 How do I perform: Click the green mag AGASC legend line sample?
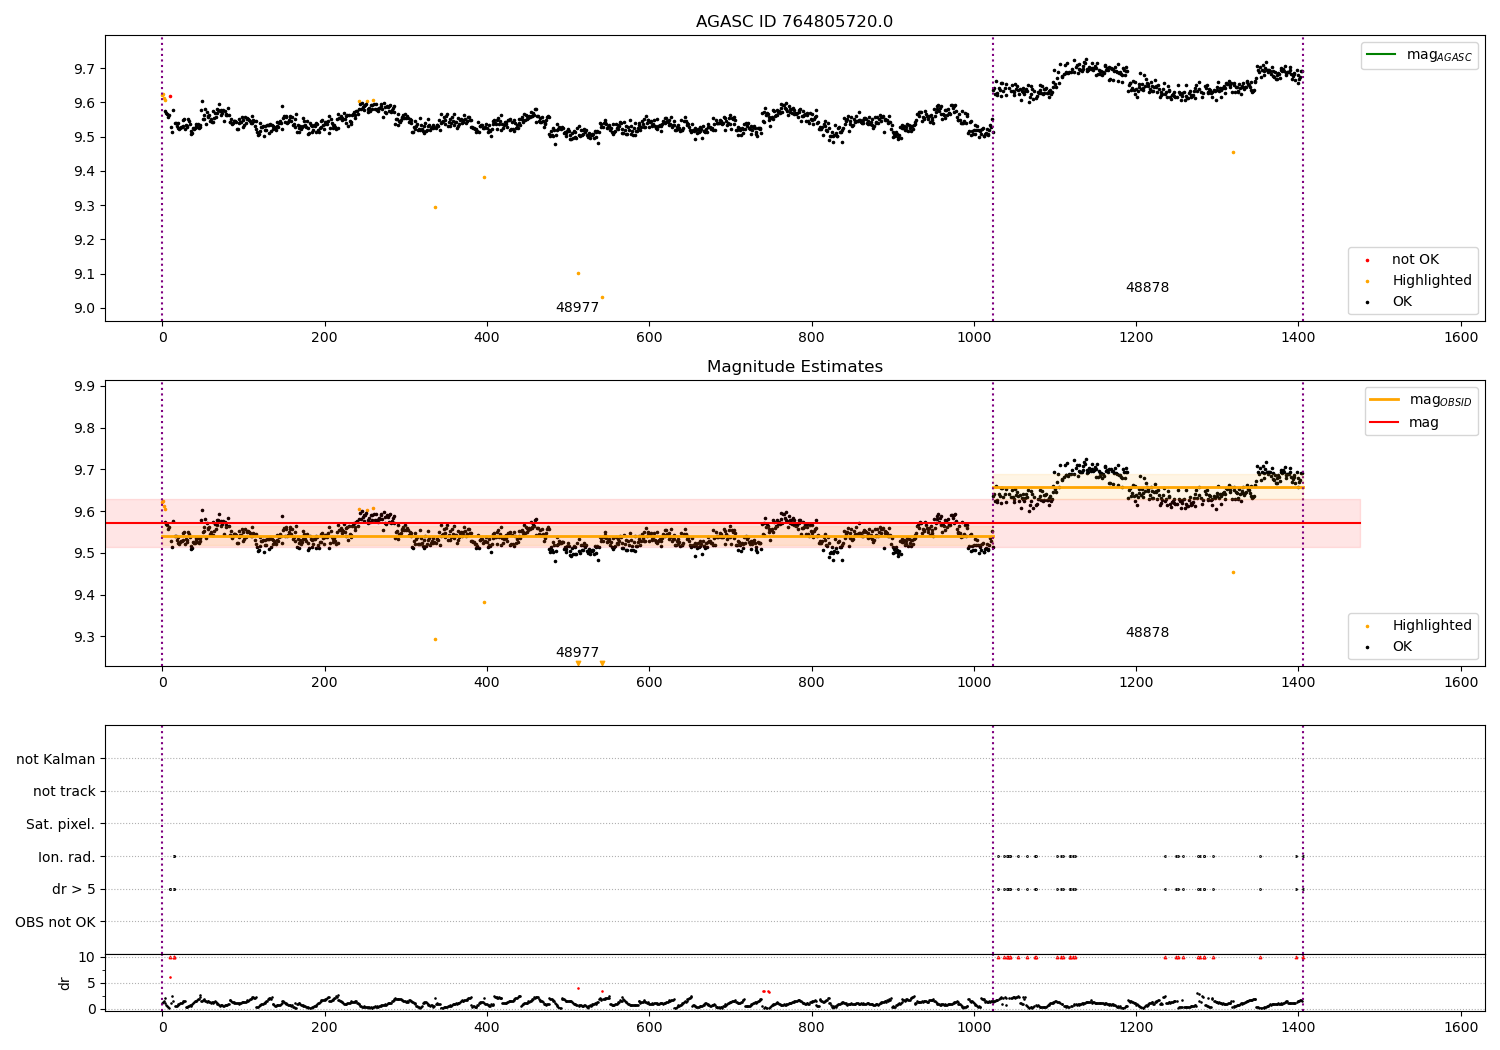pyautogui.click(x=1382, y=54)
